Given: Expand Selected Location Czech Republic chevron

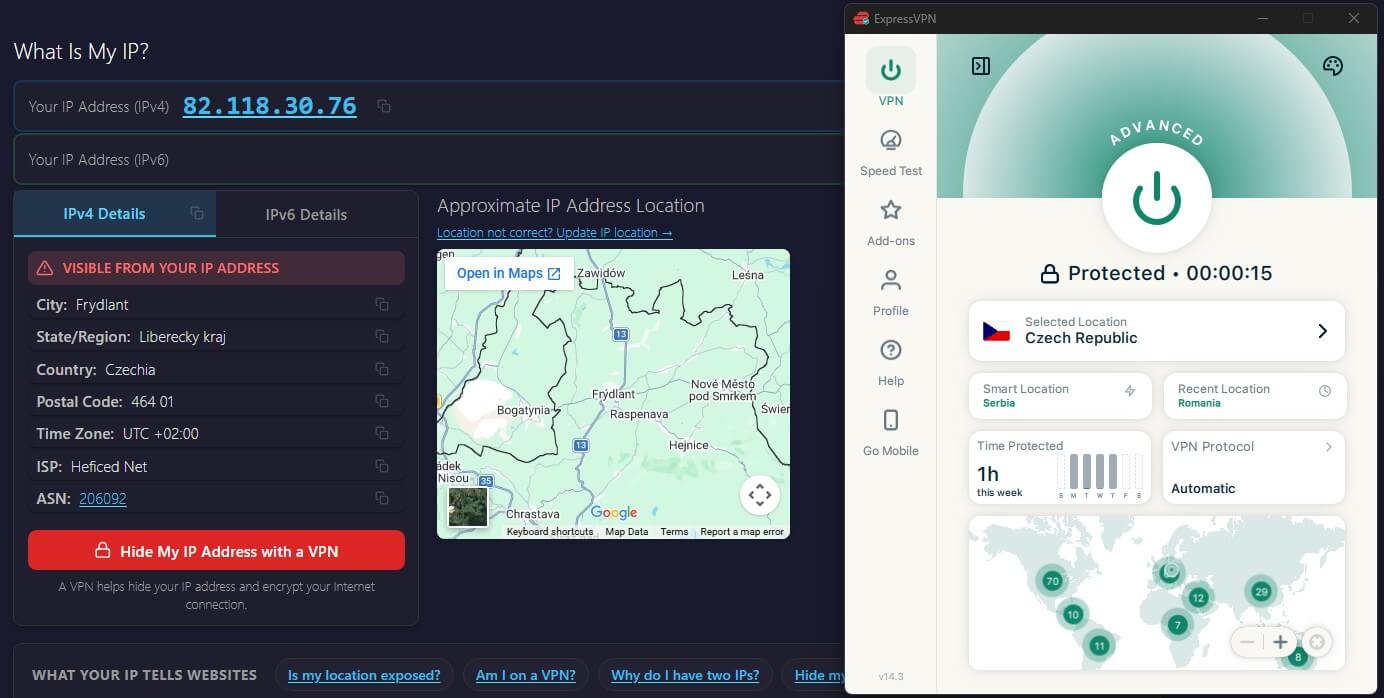Looking at the screenshot, I should (1322, 331).
